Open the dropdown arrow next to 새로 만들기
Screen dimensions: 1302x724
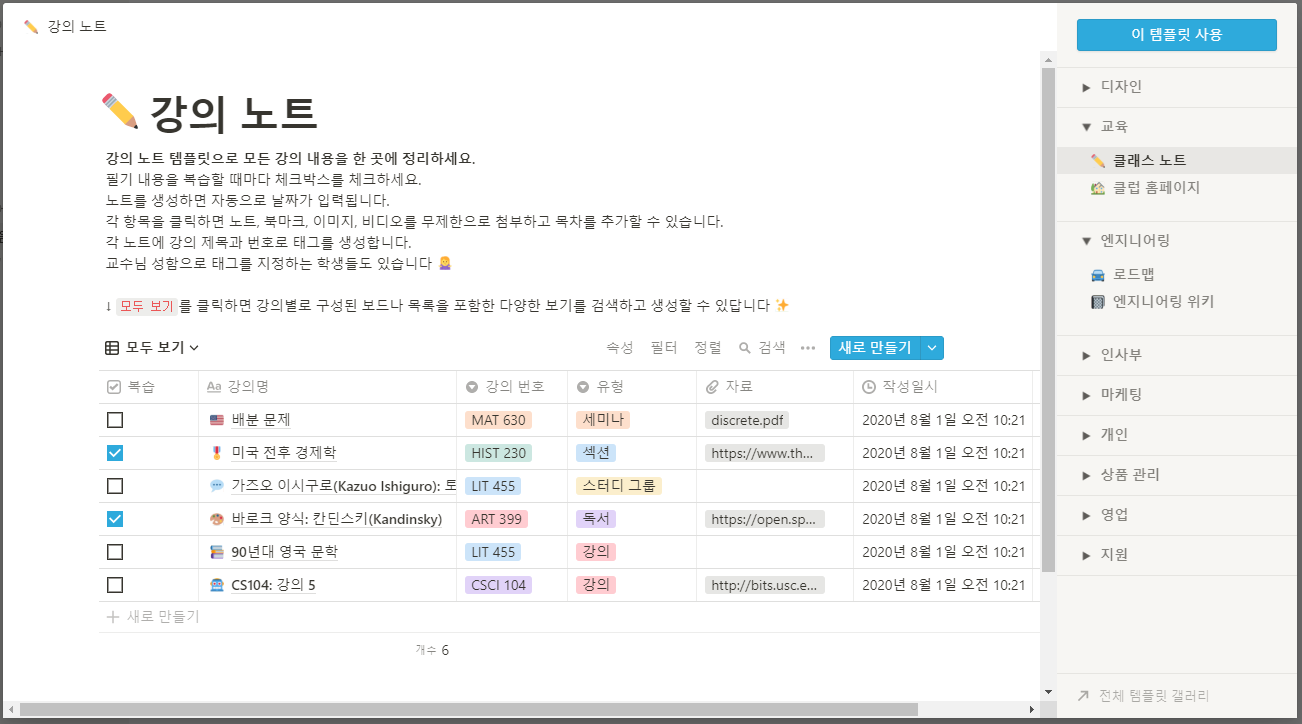point(932,348)
